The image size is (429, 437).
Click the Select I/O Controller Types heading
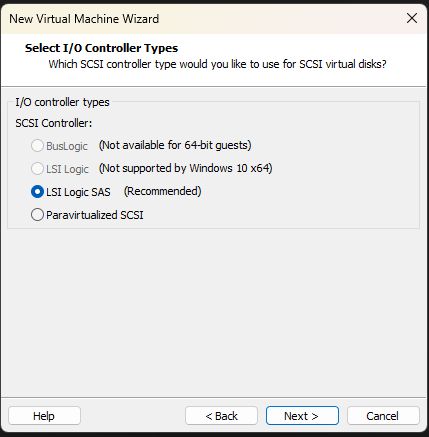coord(101,48)
